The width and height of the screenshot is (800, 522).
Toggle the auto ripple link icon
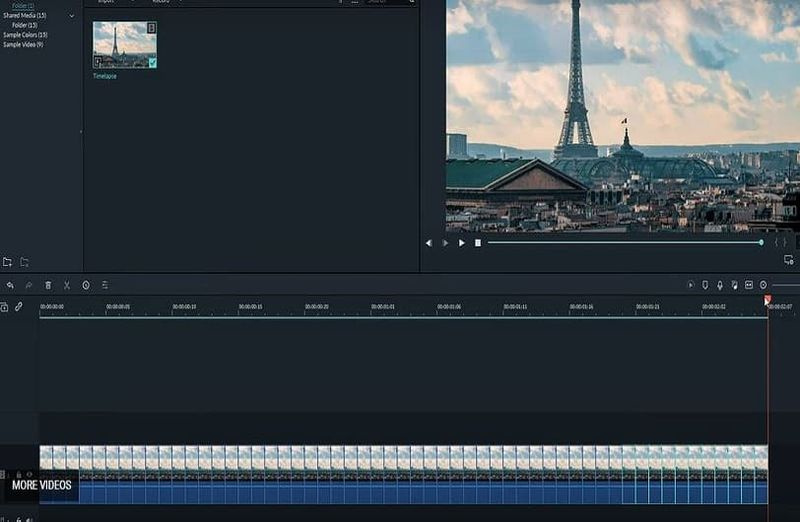pos(19,307)
